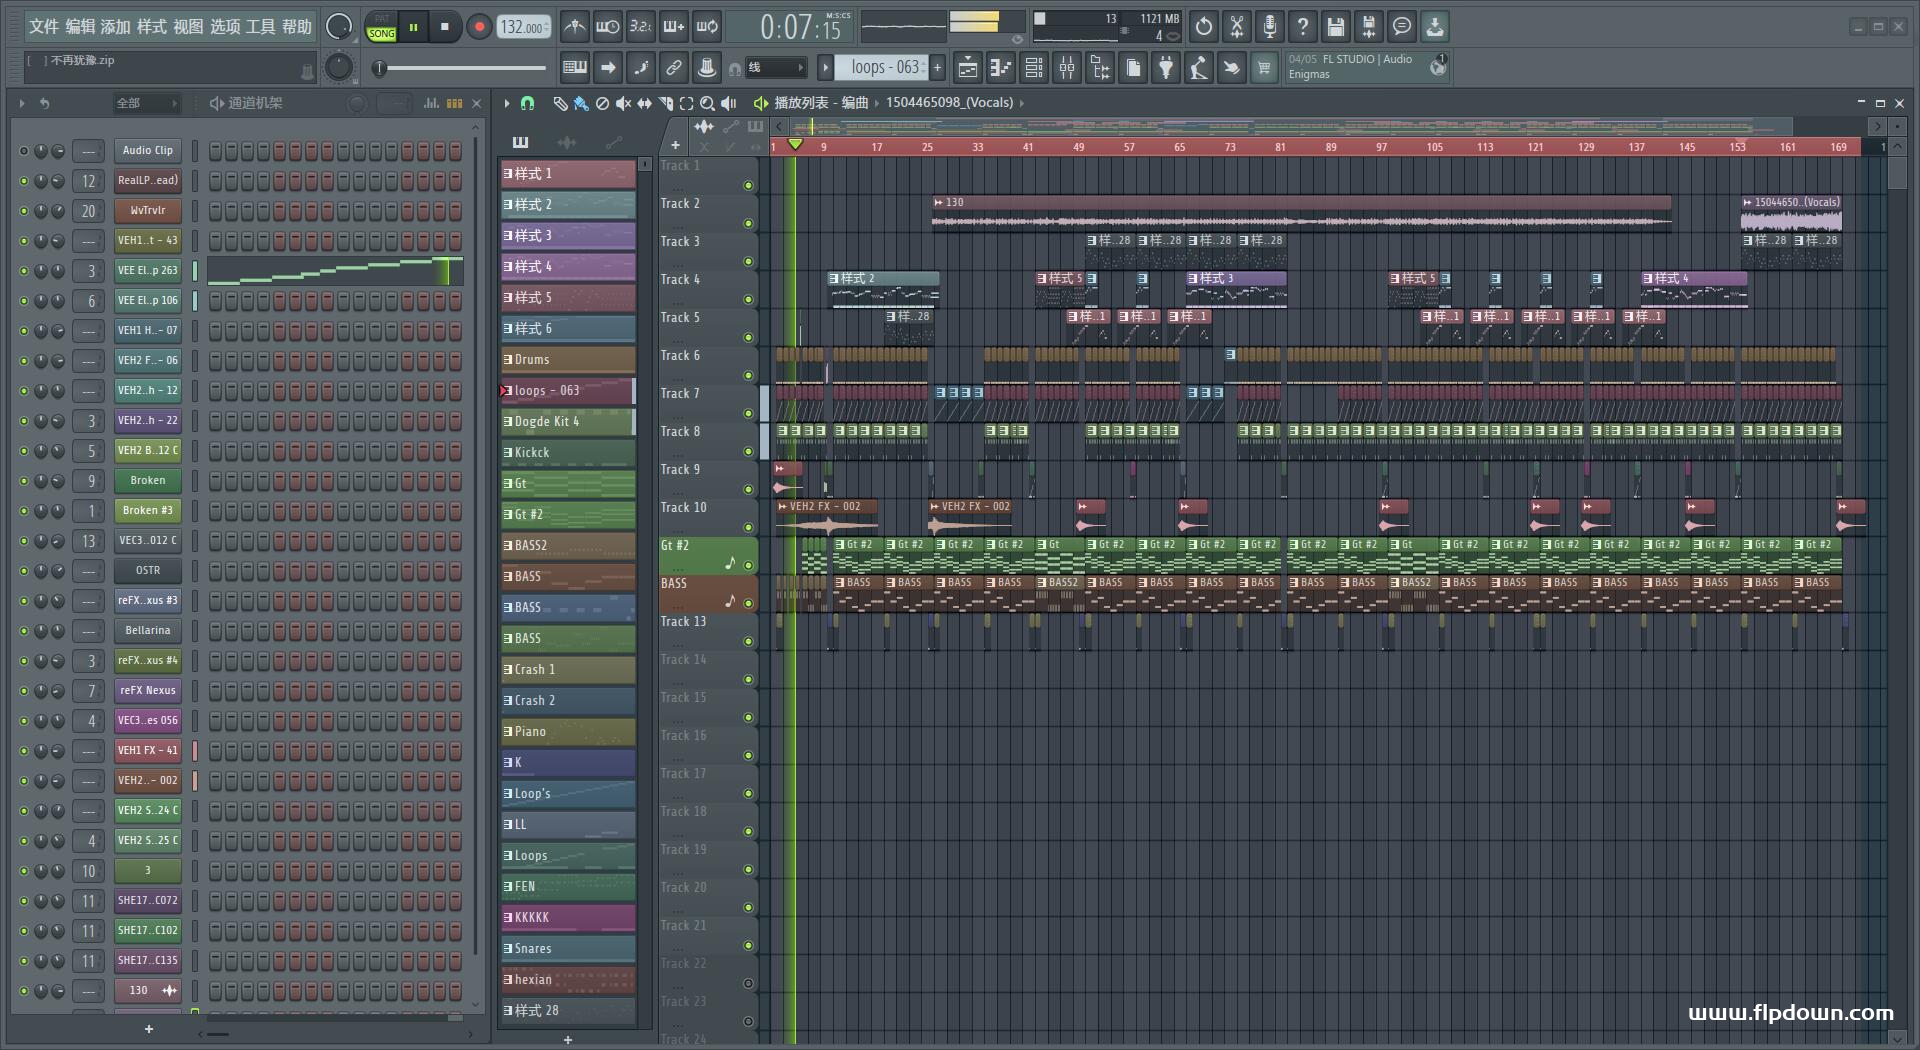Add a channel with the rack's bottom plus
1920x1050 pixels.
coord(149,1029)
